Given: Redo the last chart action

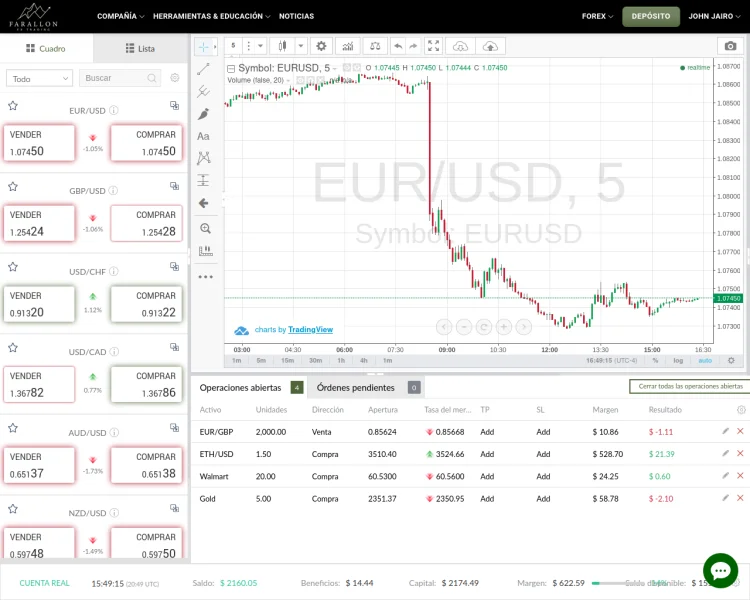Looking at the screenshot, I should coord(413,46).
